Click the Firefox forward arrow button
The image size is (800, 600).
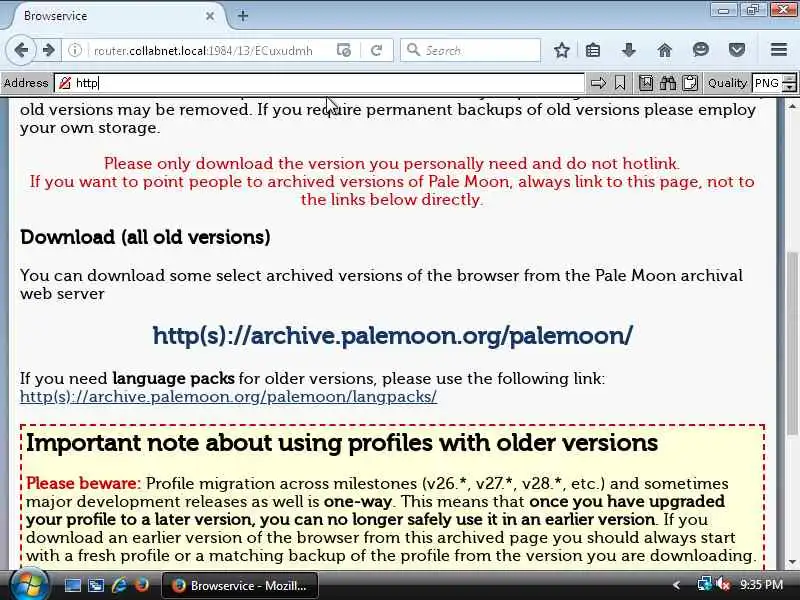point(48,50)
